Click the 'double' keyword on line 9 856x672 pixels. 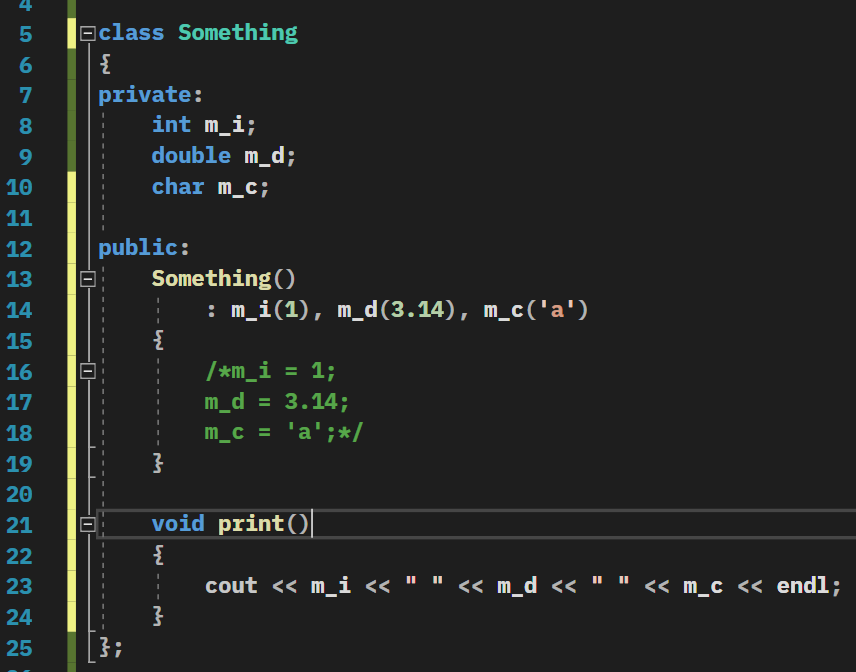pyautogui.click(x=191, y=156)
